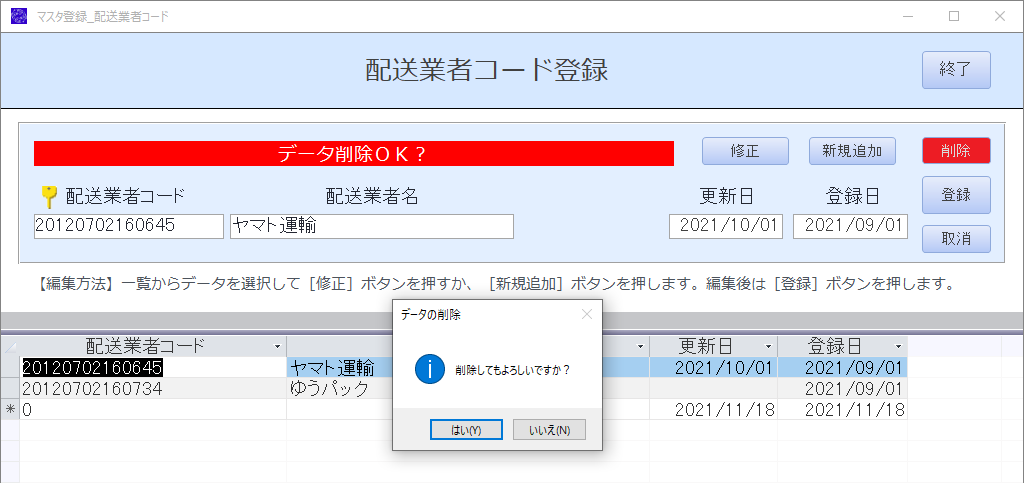Image resolution: width=1024 pixels, height=483 pixels.
Task: Click the select-all corner of datasheet
Action: (10, 346)
